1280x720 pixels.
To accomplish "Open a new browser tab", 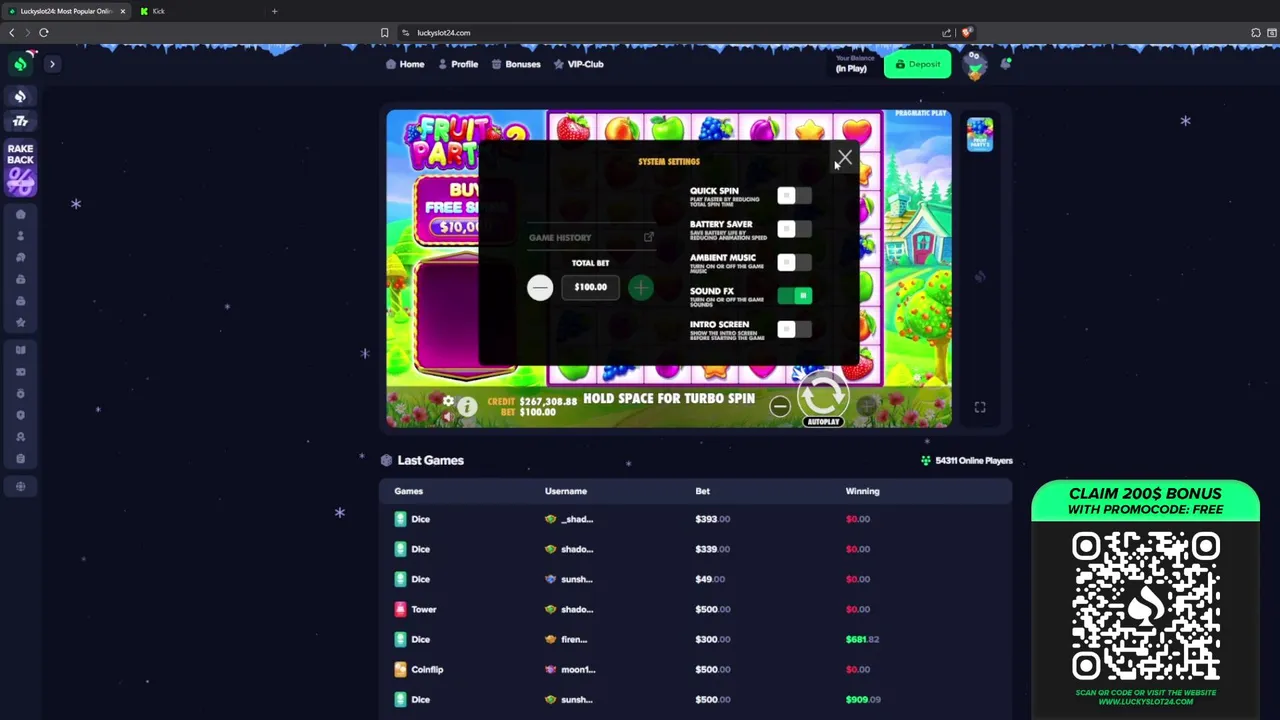I will point(274,11).
